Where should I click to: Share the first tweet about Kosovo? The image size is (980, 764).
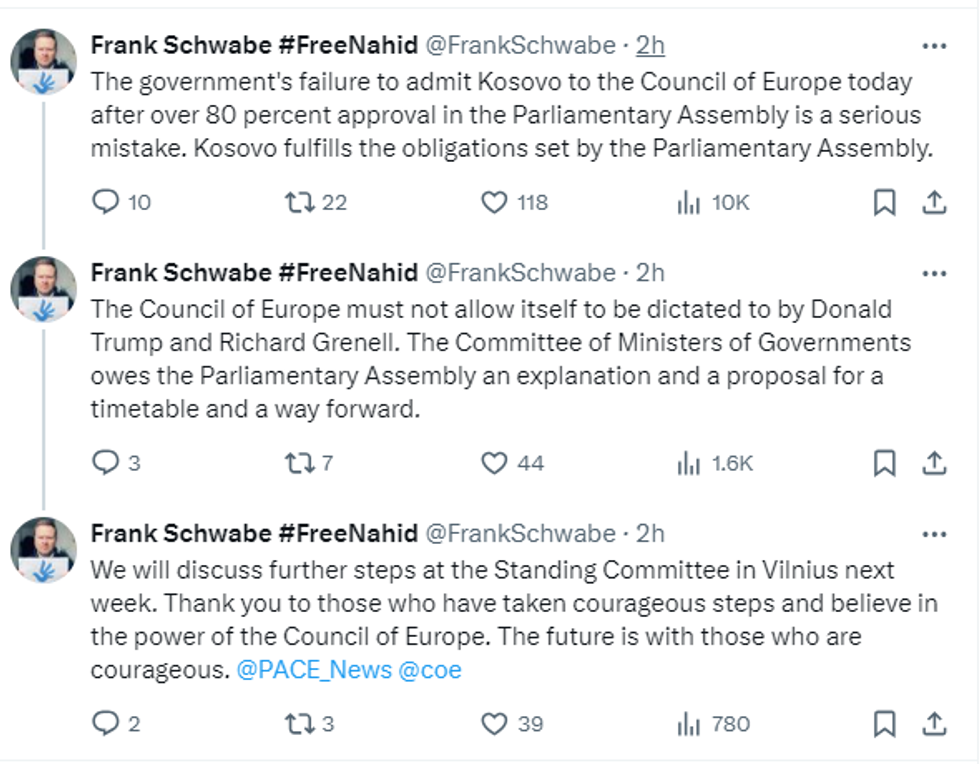tap(934, 203)
